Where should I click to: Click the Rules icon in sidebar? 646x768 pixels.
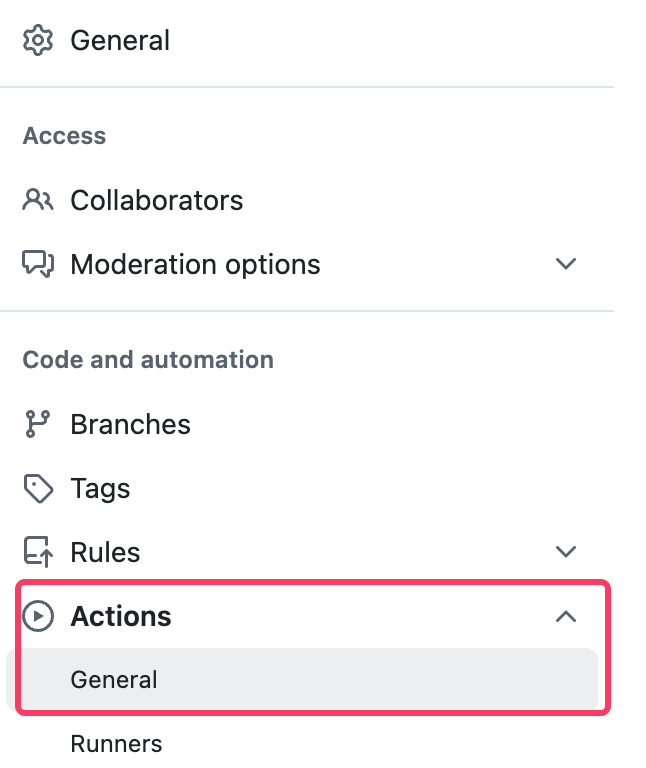pyautogui.click(x=38, y=552)
